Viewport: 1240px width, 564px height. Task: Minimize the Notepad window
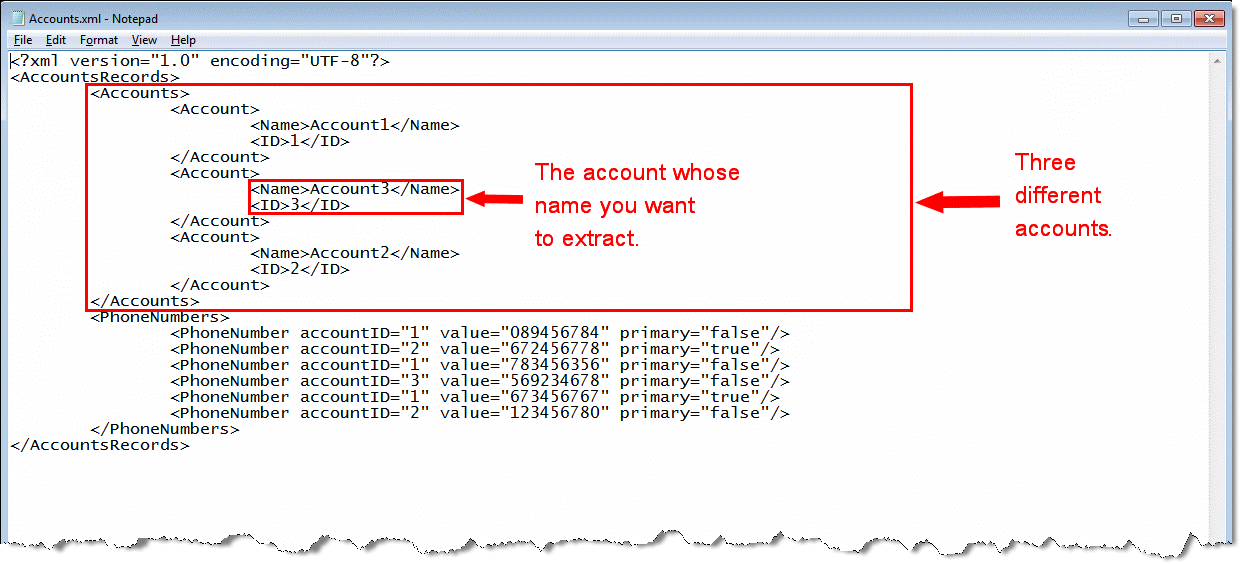click(x=1145, y=18)
